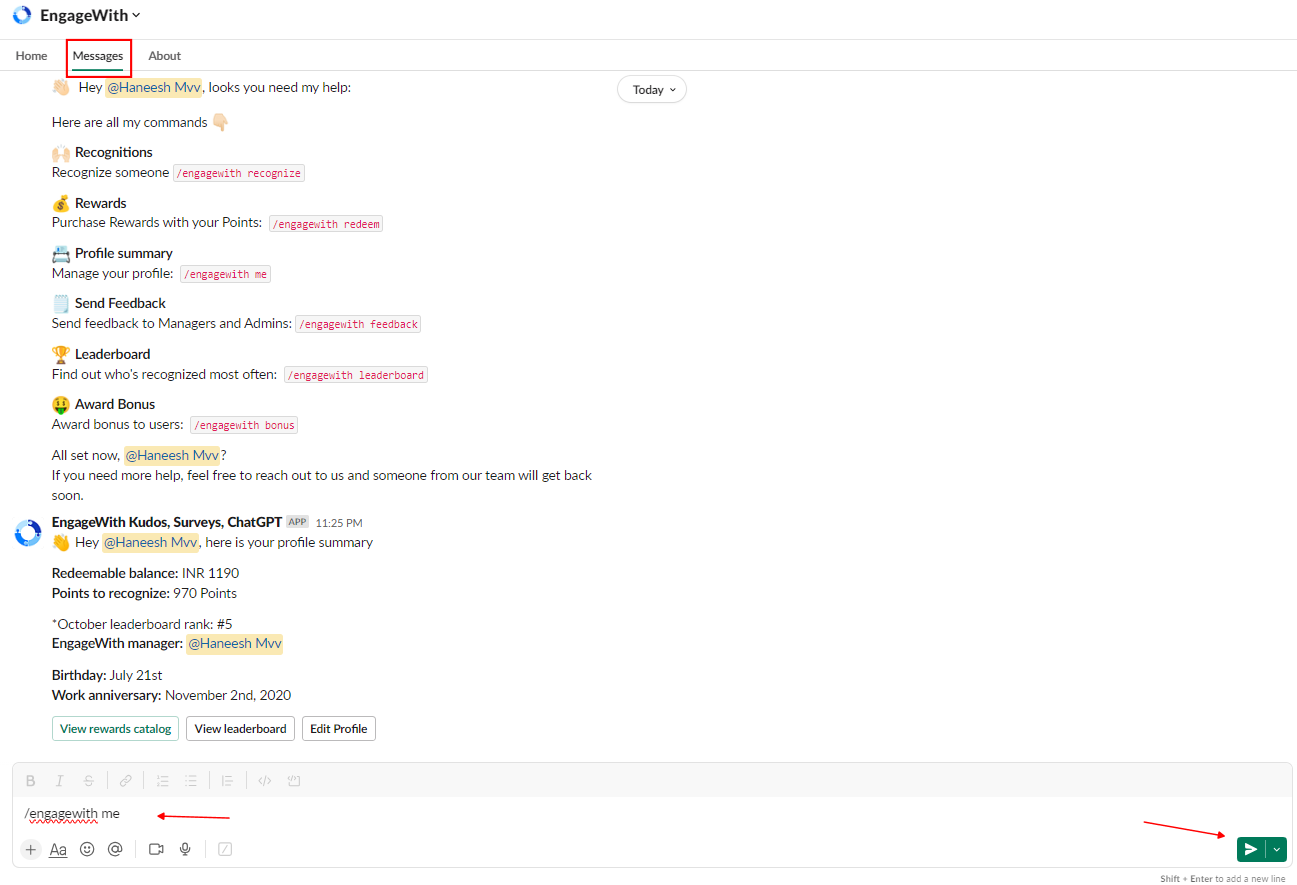Toggle strikethrough formatting in composer
This screenshot has width=1297, height=885.
(89, 781)
